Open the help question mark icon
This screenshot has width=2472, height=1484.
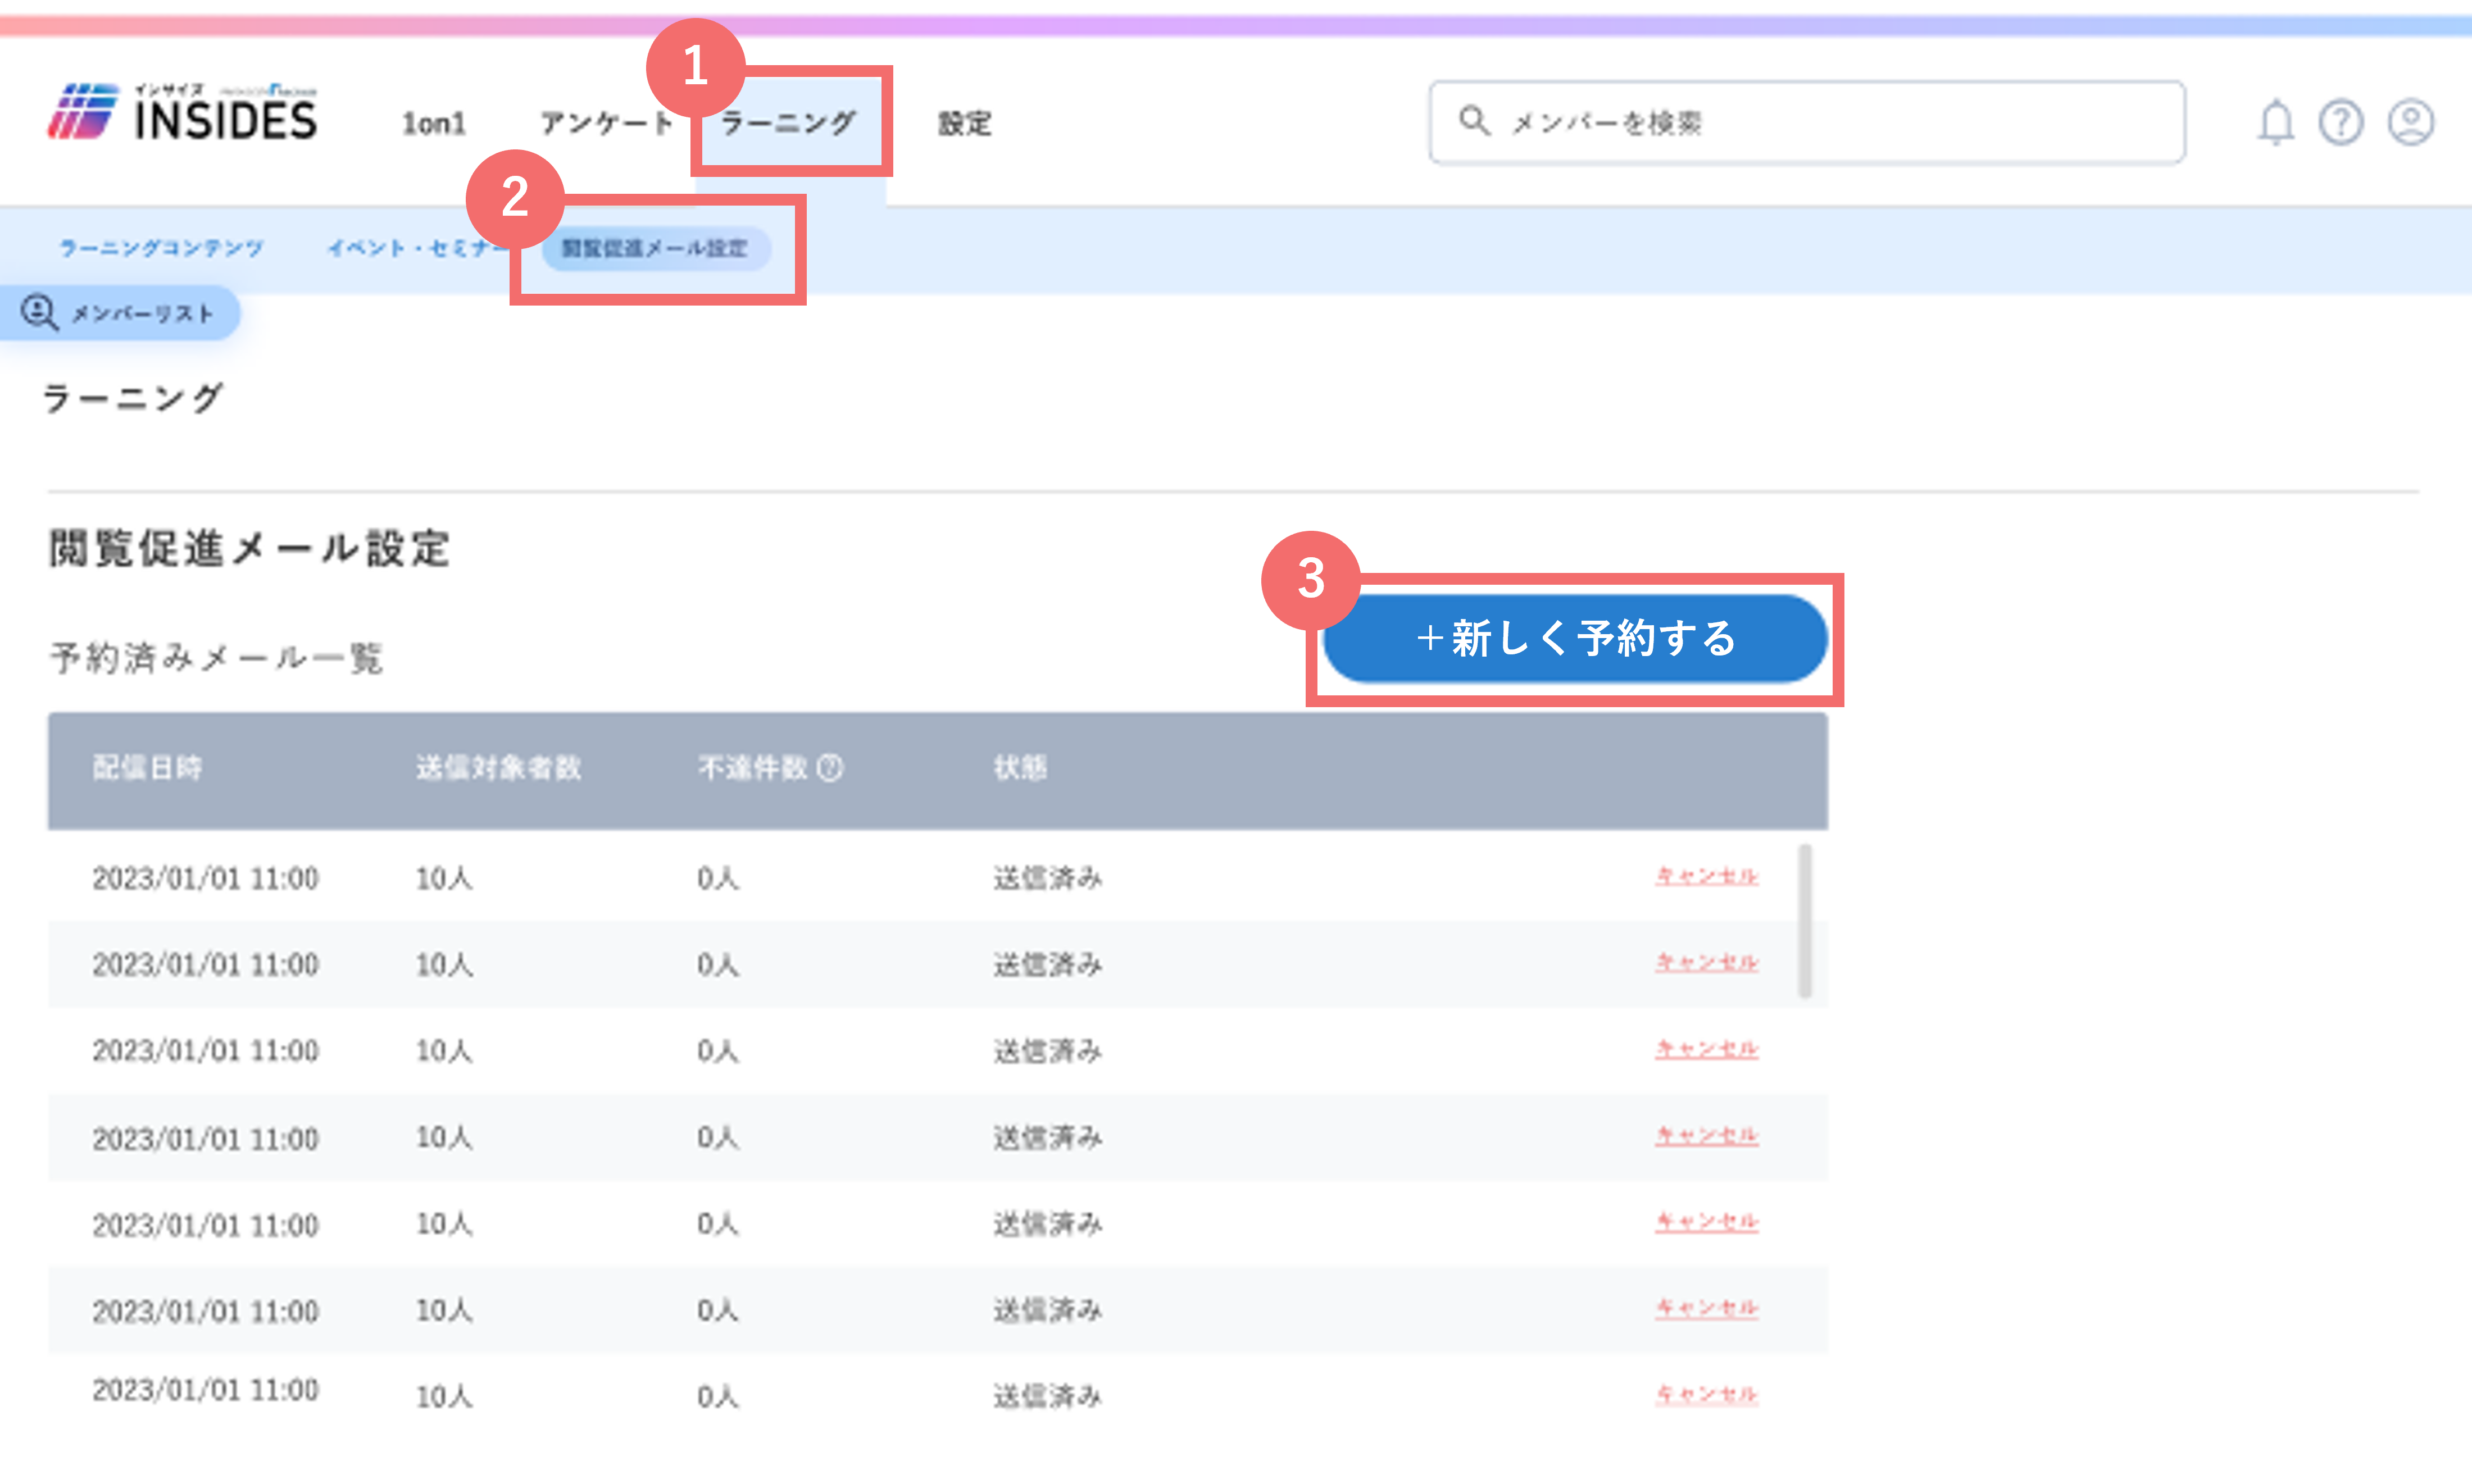click(2341, 123)
